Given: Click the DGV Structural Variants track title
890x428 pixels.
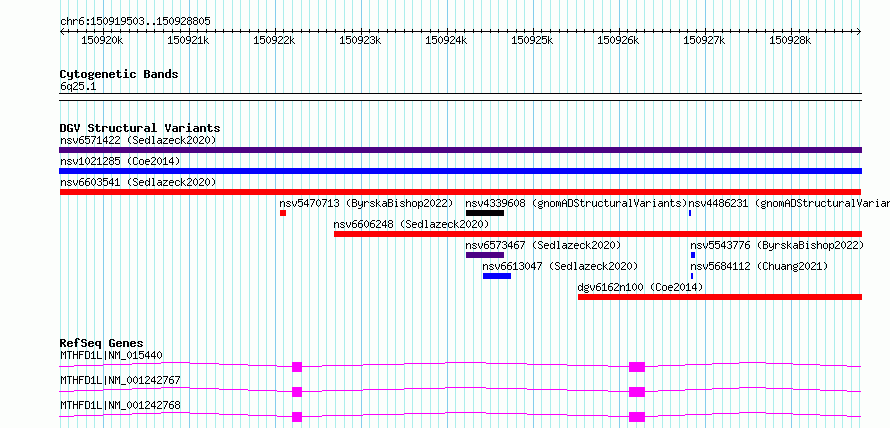Looking at the screenshot, I should click(140, 128).
